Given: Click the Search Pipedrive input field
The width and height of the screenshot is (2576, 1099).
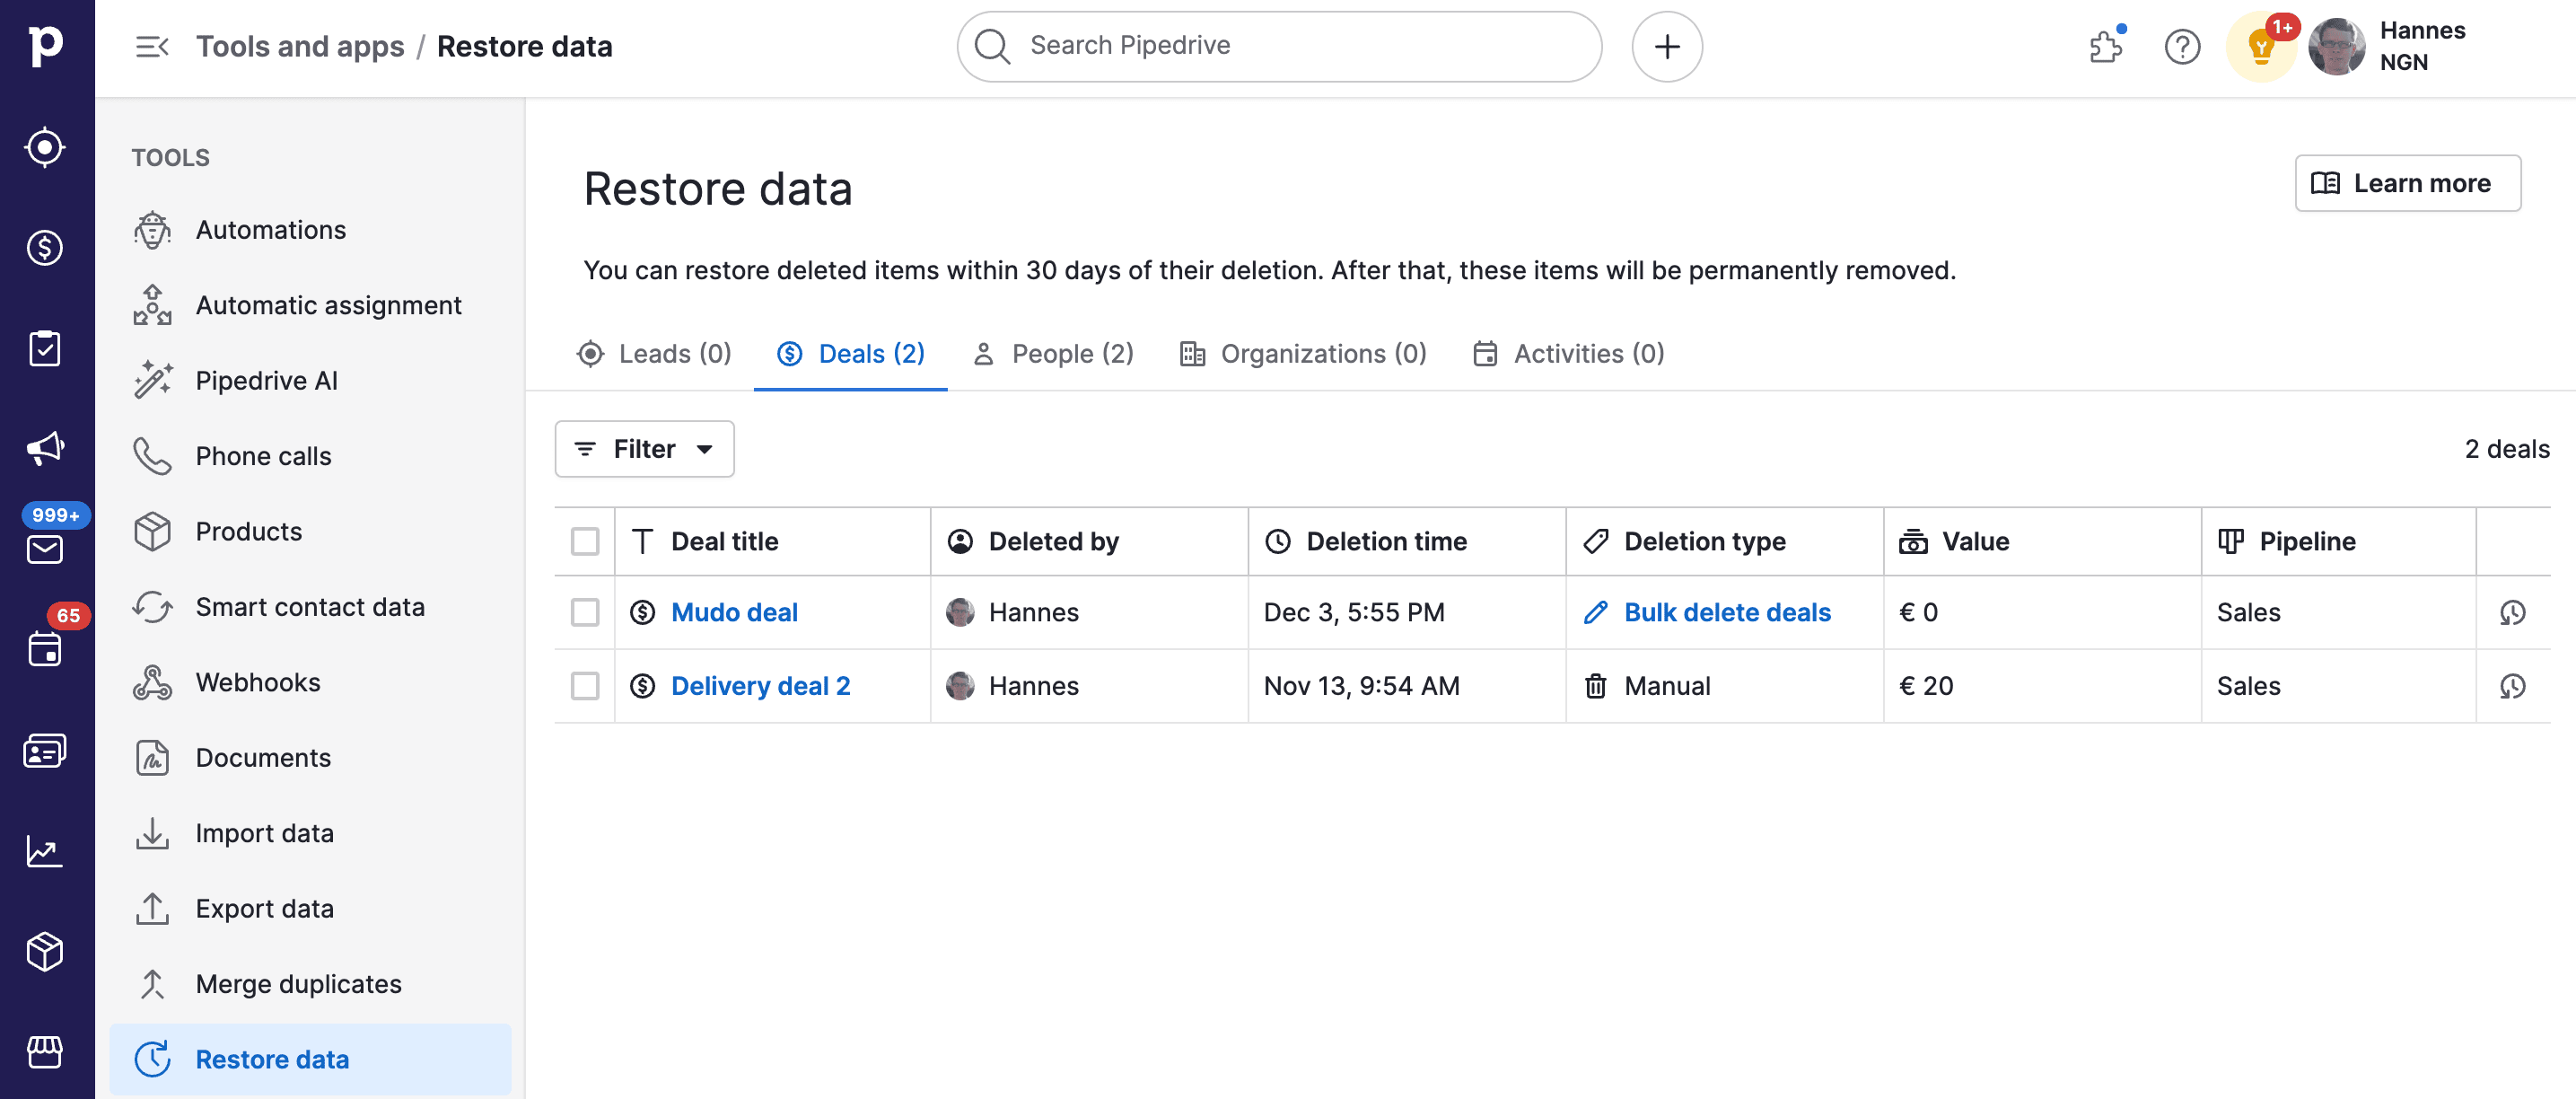Looking at the screenshot, I should 1280,44.
